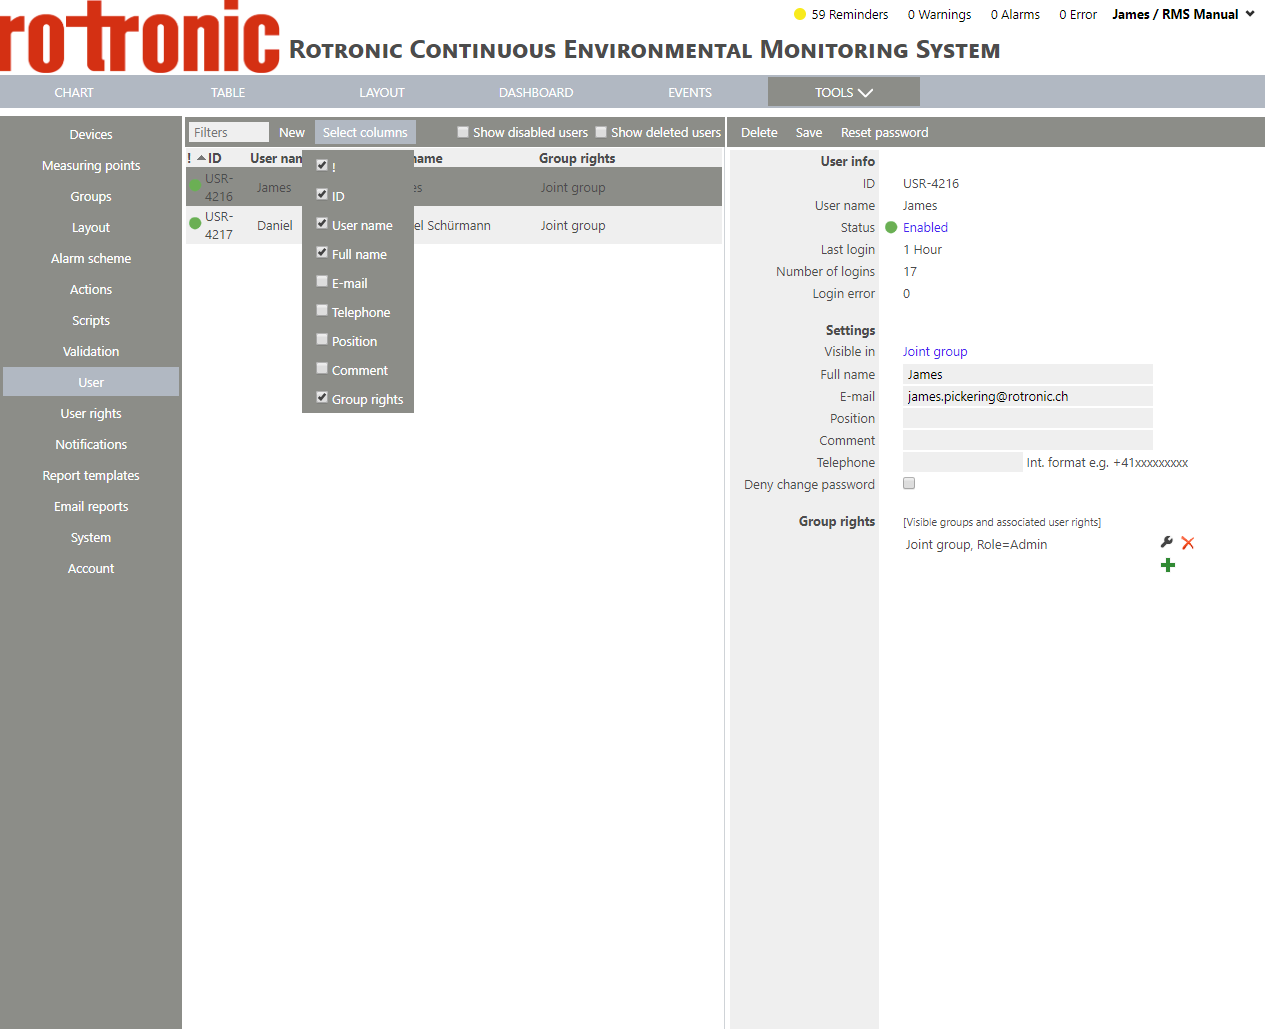Open Email reports in the sidebar

[91, 506]
